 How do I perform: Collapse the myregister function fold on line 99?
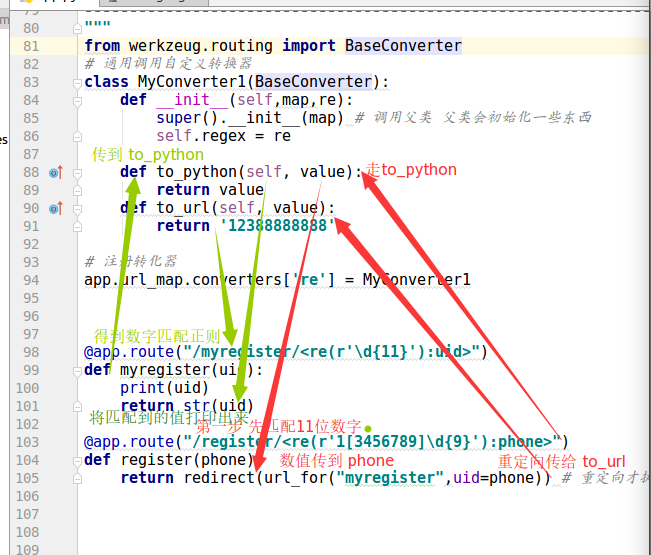77,371
